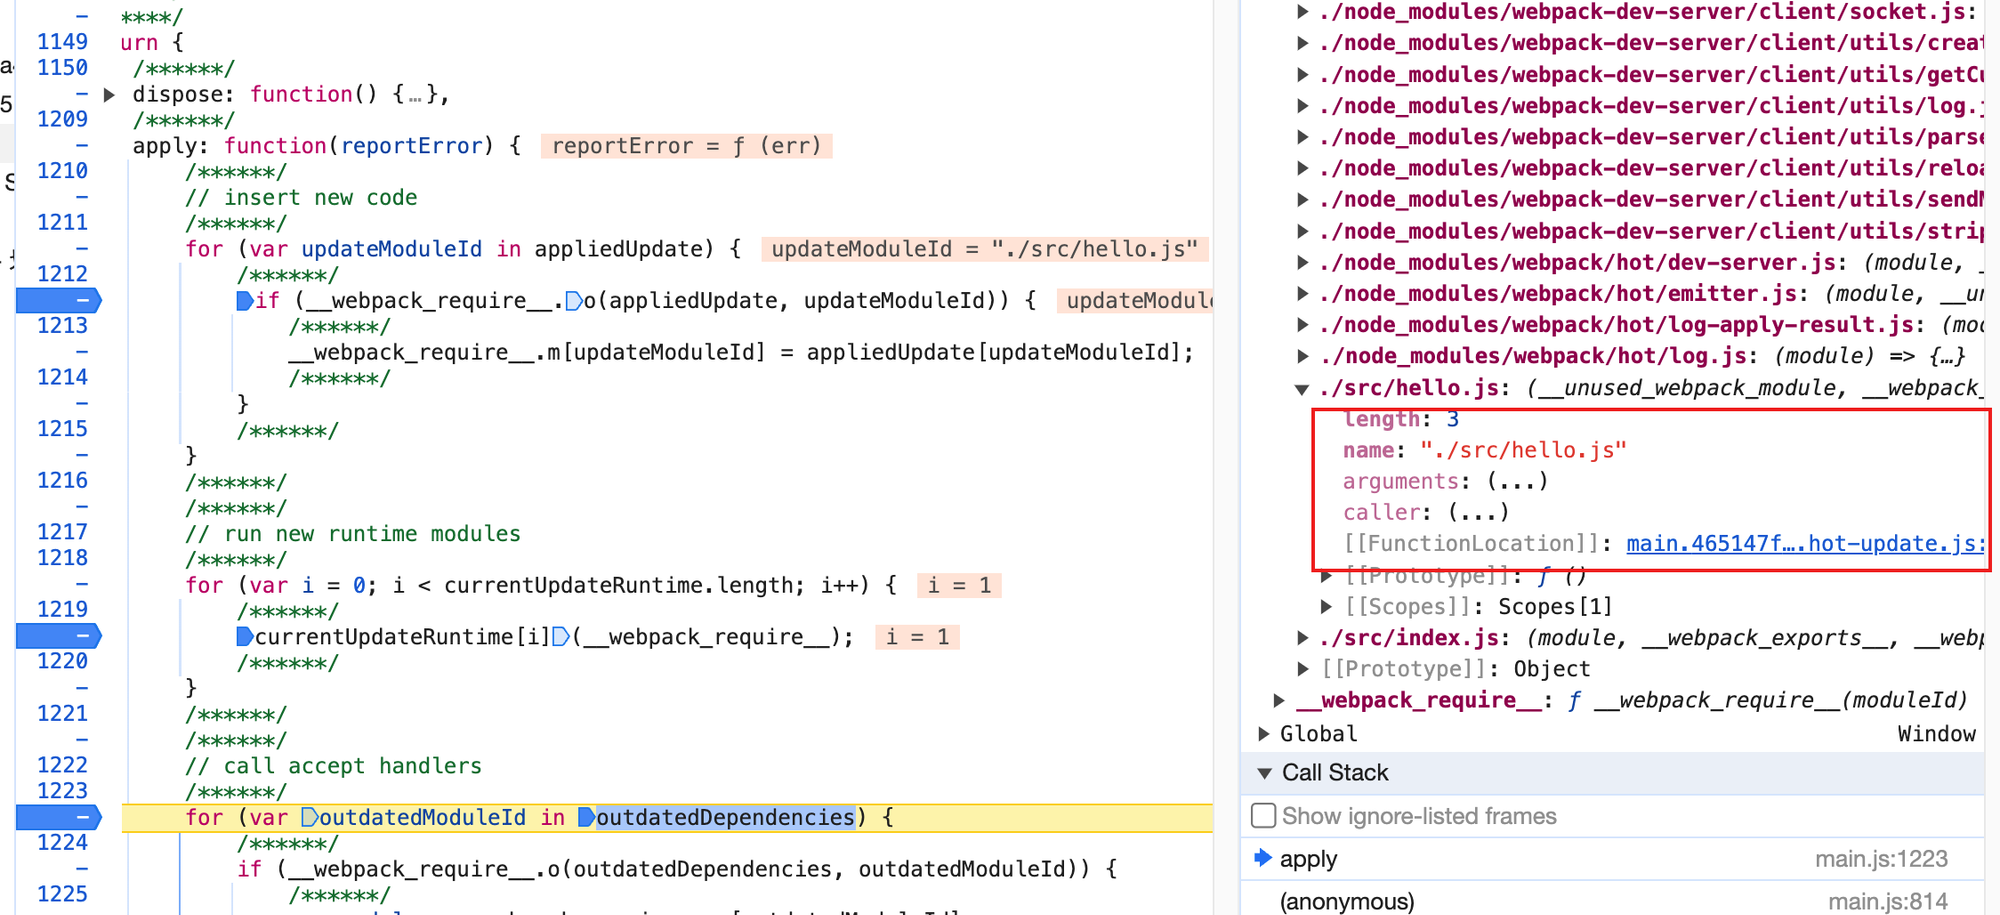Click line number 1222 in gutter

point(62,765)
